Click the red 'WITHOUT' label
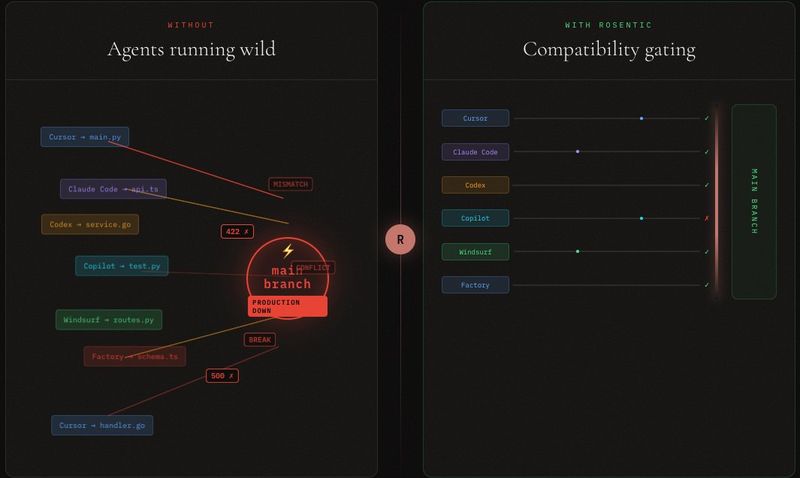The image size is (800, 478). (191, 25)
